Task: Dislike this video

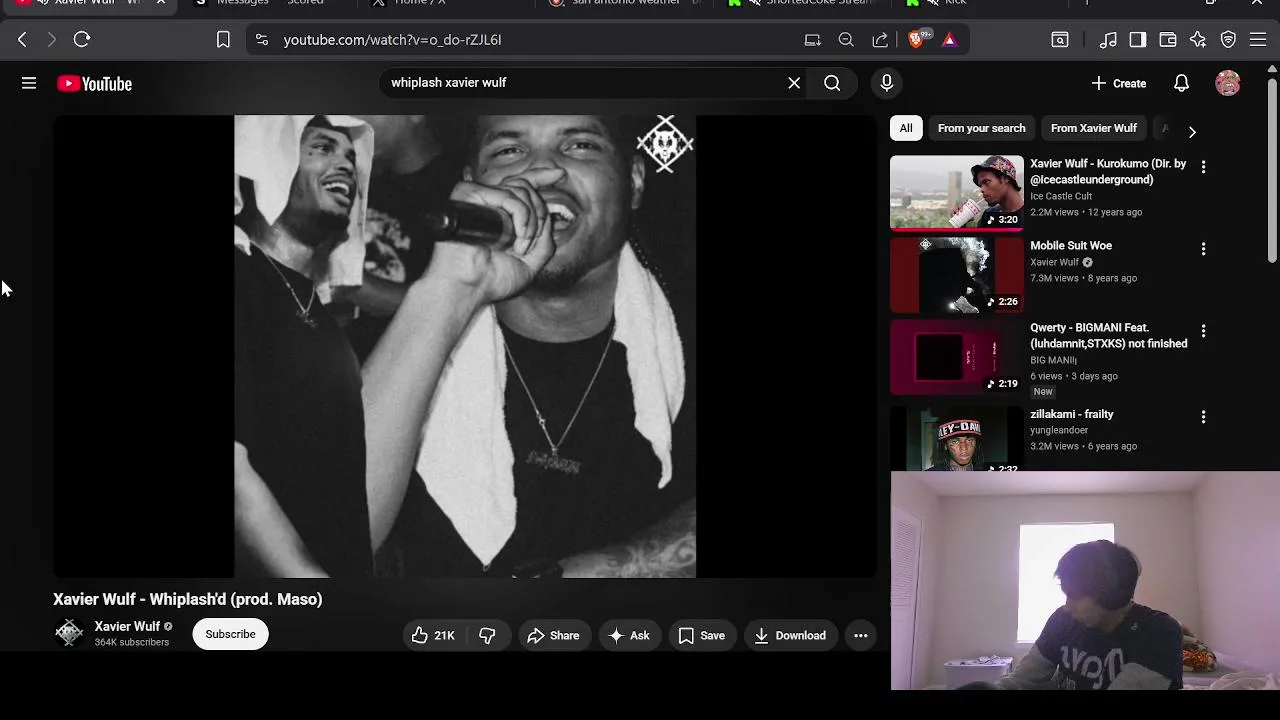Action: pyautogui.click(x=487, y=635)
